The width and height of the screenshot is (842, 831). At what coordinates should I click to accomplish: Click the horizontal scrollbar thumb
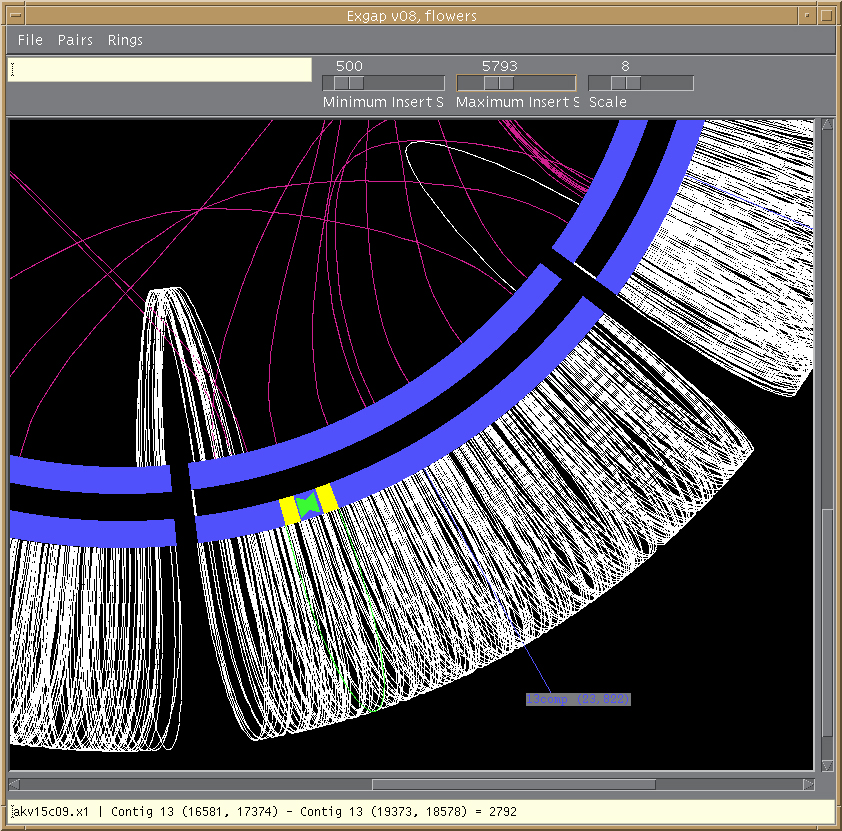[514, 784]
